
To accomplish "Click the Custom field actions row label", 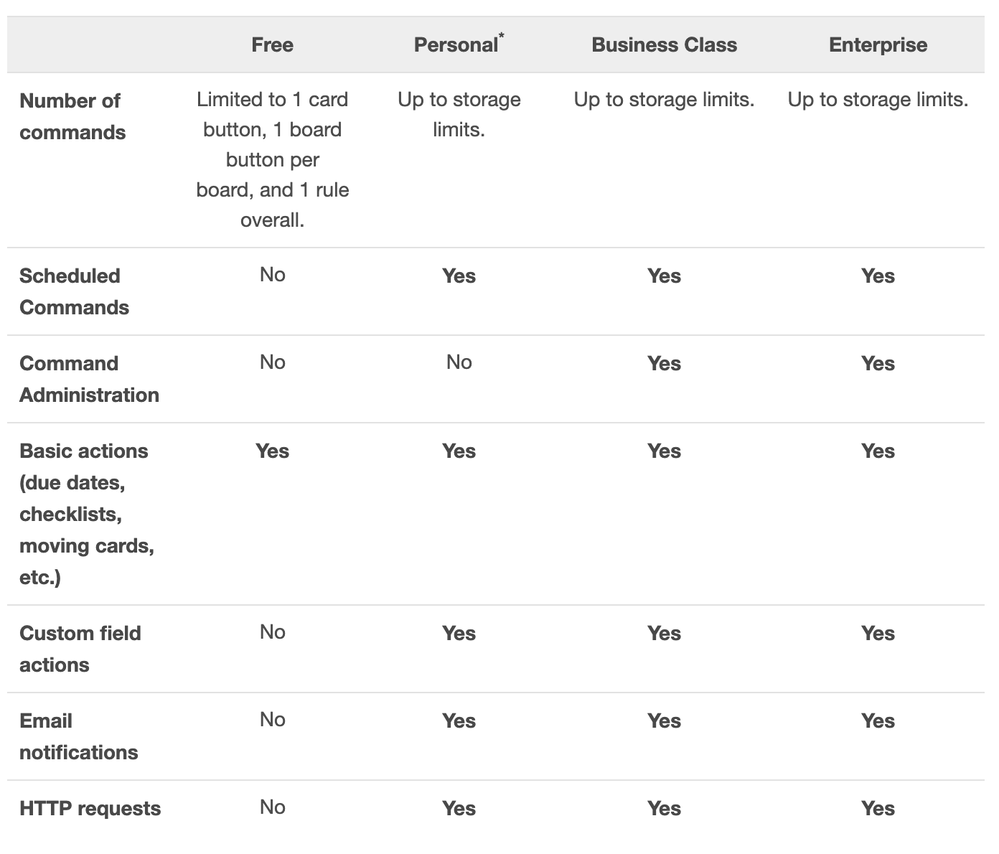I will (x=80, y=649).
